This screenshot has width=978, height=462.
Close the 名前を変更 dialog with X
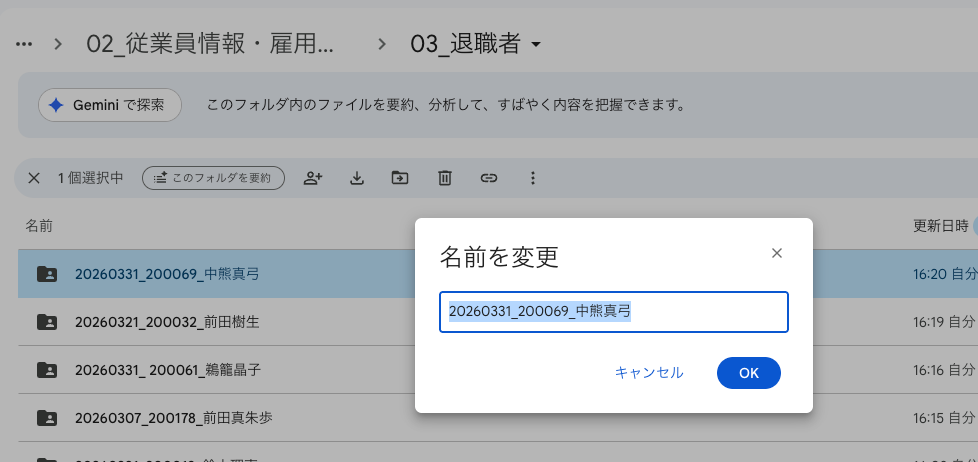click(777, 253)
